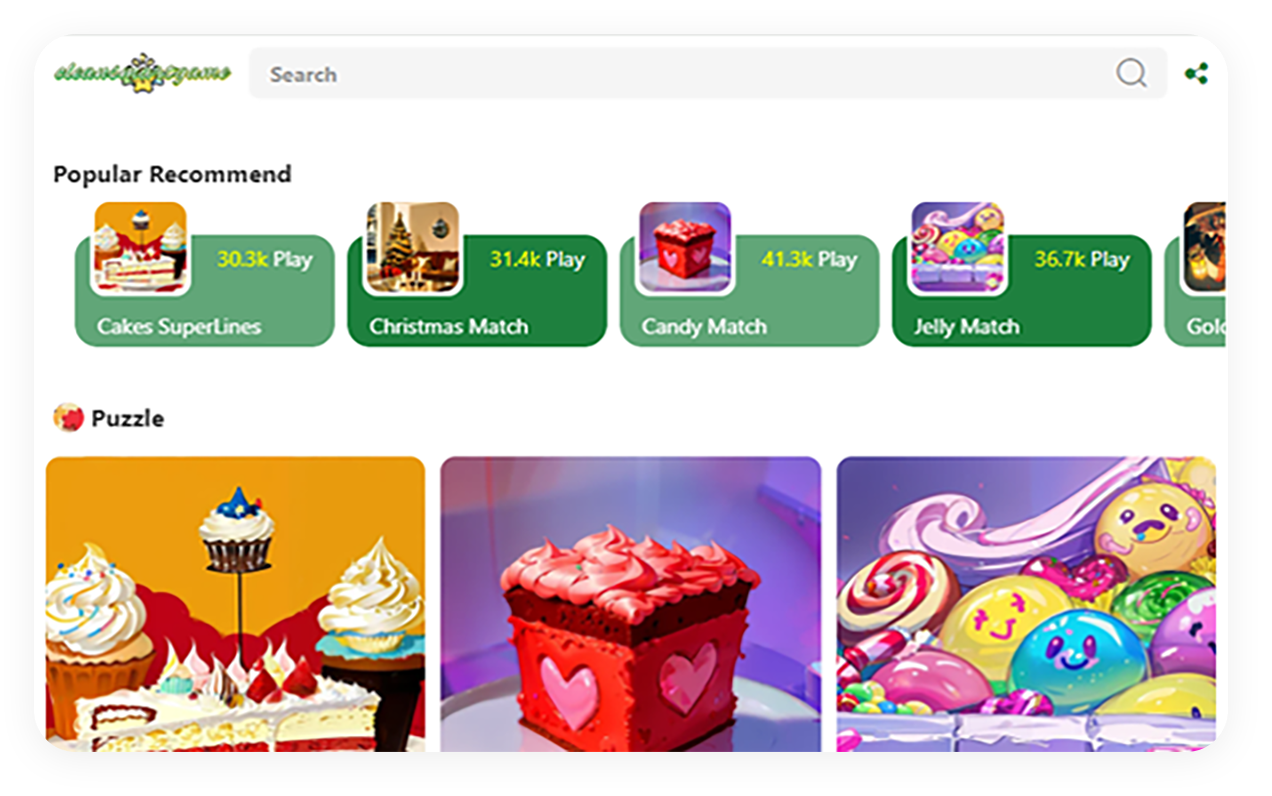Open the large cupcakes puzzle thumbnail
The height and width of the screenshot is (796, 1272).
(236, 604)
